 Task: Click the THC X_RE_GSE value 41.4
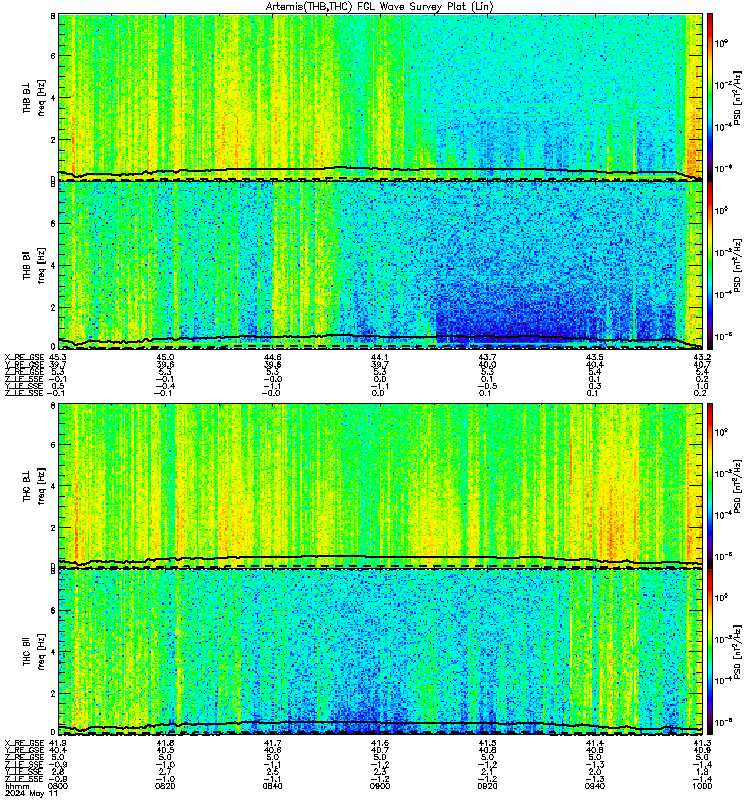[594, 743]
